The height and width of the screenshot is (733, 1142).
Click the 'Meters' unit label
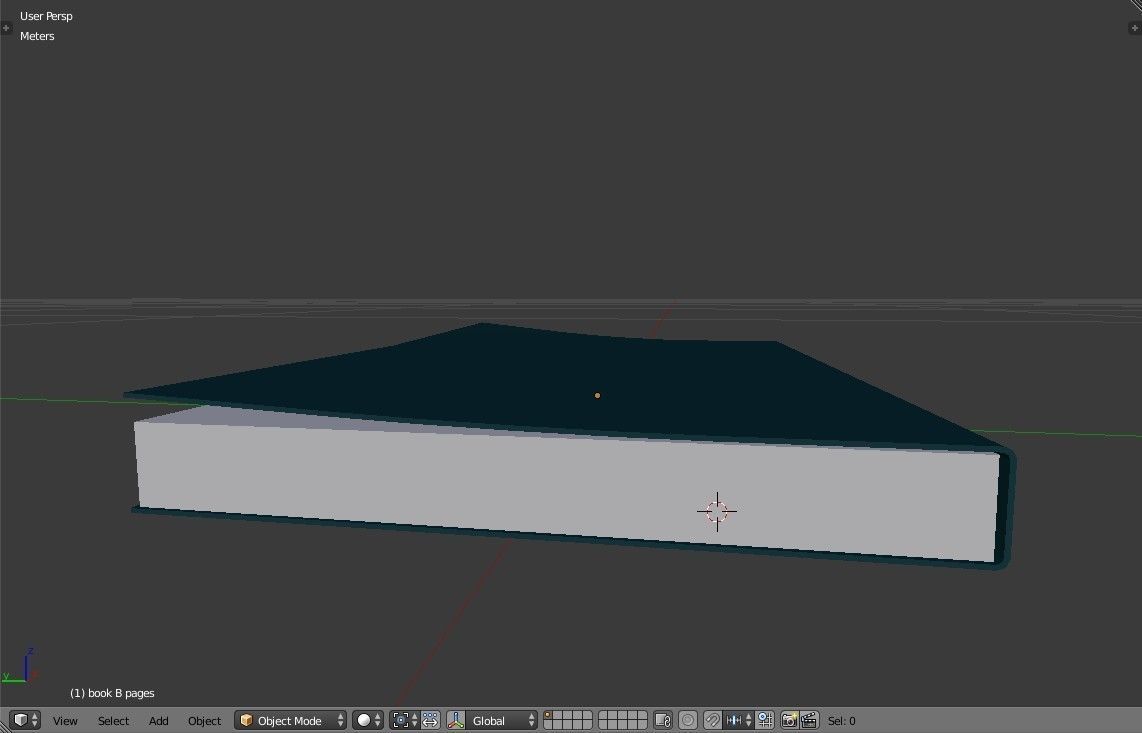click(x=37, y=36)
